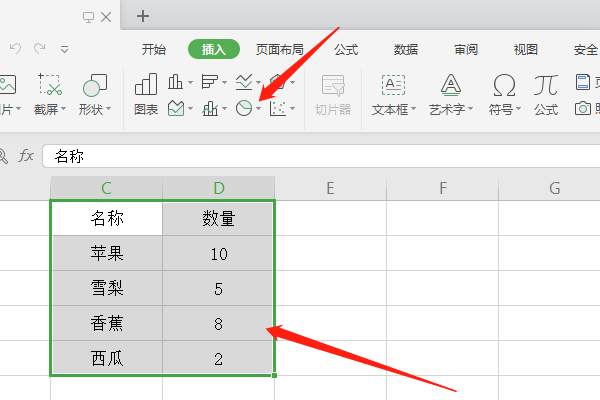This screenshot has height=400, width=600.
Task: Open the 图表 chart dialog
Action: pos(146,94)
